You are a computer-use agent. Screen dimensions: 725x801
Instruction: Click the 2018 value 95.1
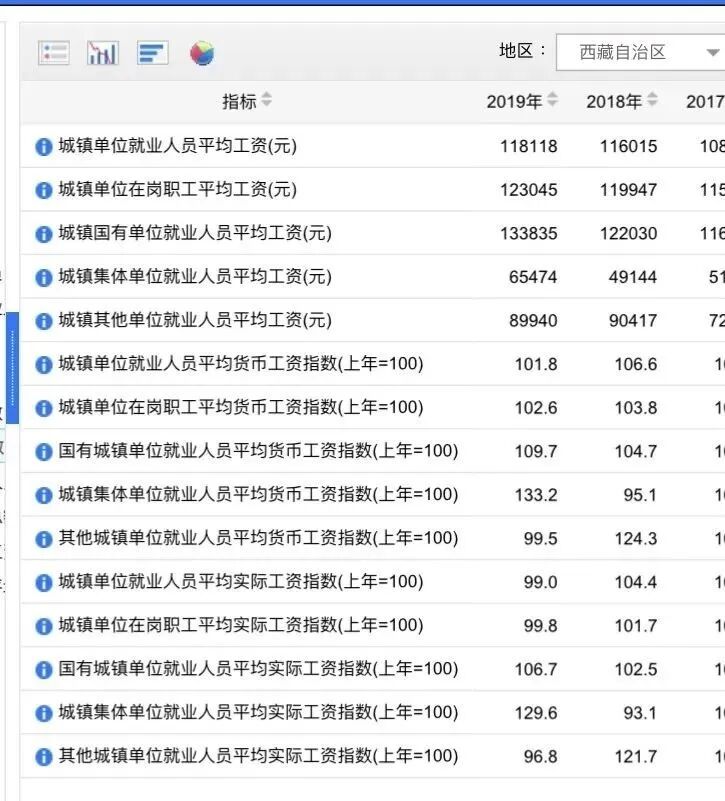(640, 495)
